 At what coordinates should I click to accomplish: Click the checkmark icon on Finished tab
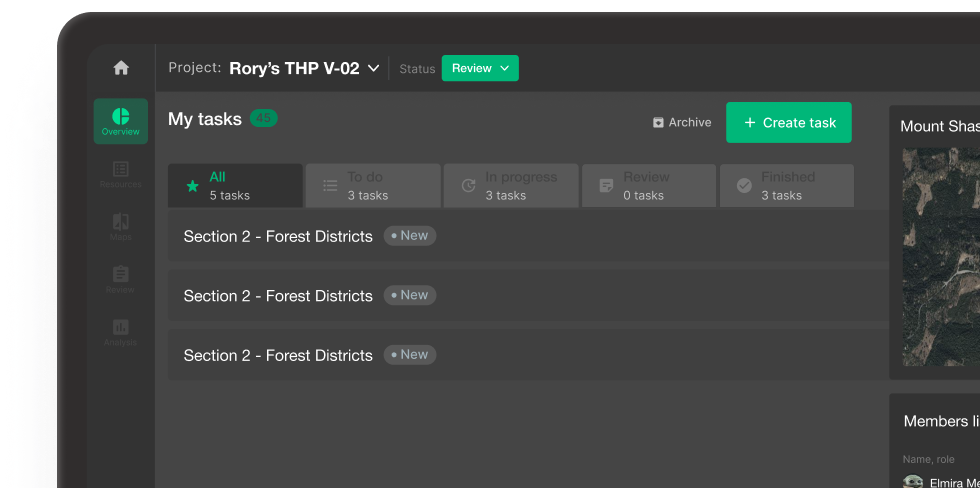point(744,186)
